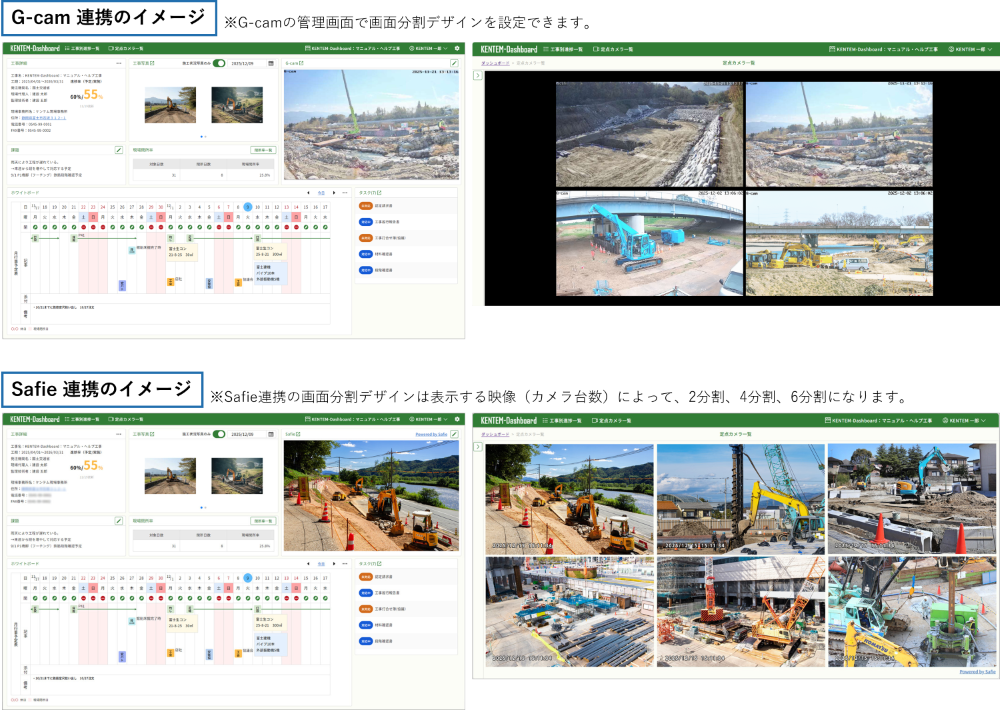The image size is (1000, 710).
Task: Click calendar icon beside date in G-cam dashboard
Action: [x=271, y=63]
